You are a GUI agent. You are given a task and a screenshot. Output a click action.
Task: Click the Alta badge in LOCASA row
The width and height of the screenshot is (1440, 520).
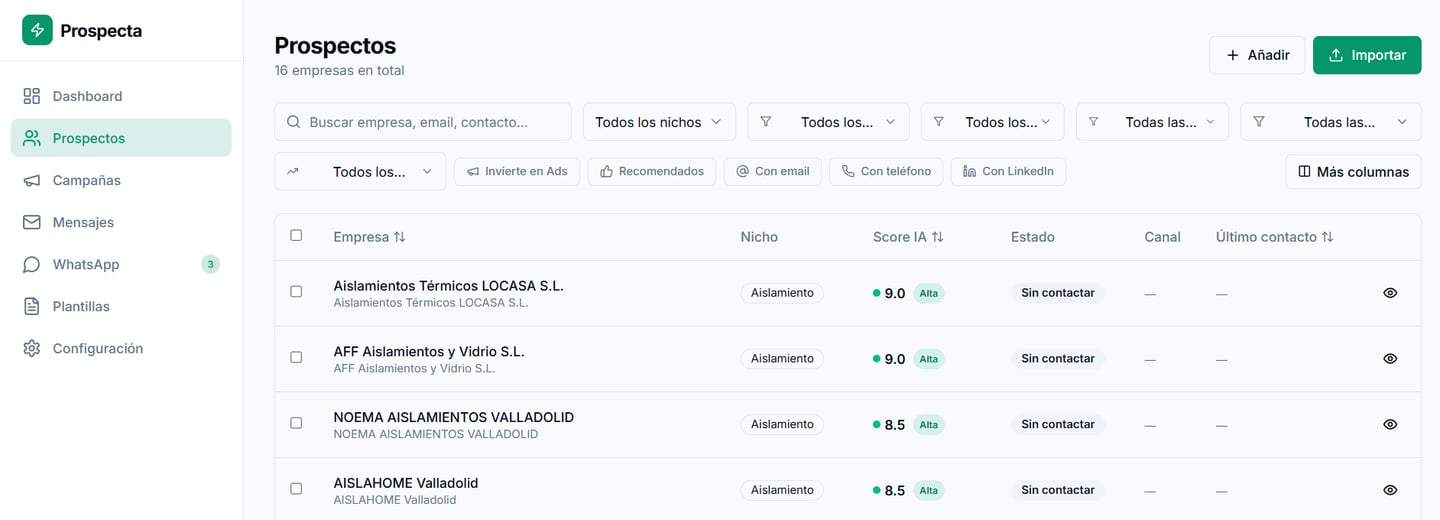pos(929,293)
